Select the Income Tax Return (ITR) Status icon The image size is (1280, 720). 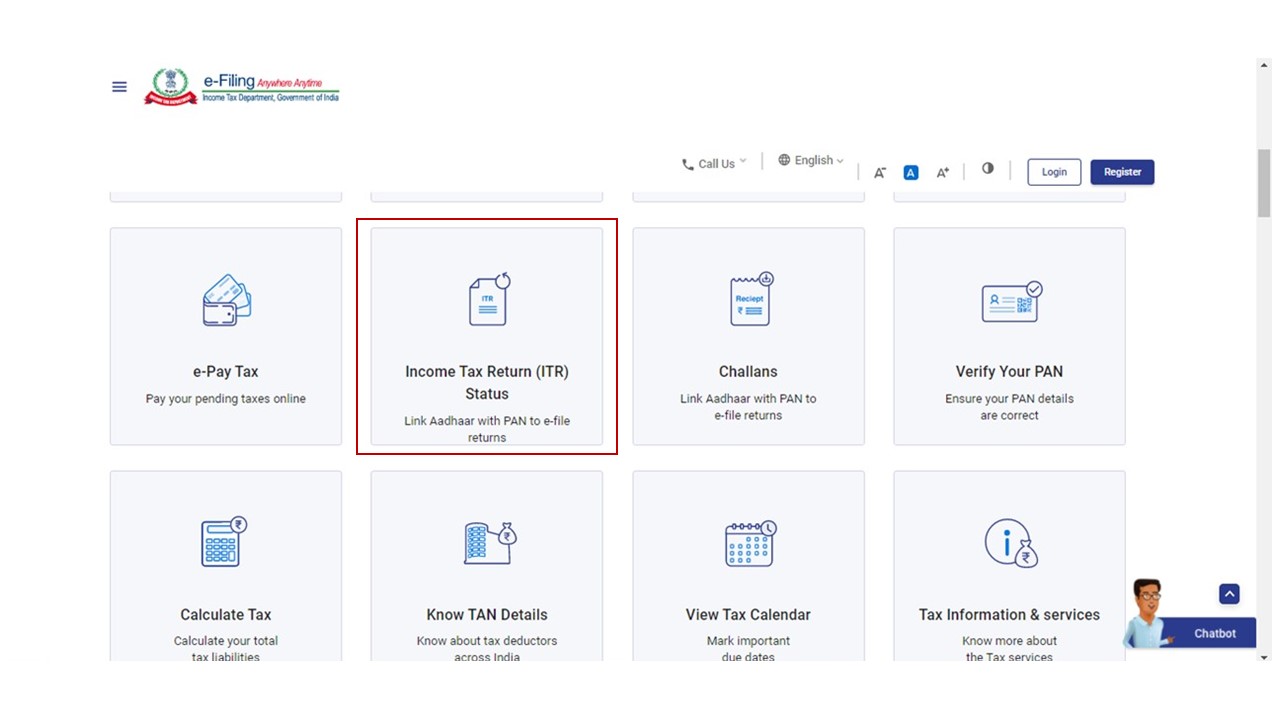pos(487,297)
